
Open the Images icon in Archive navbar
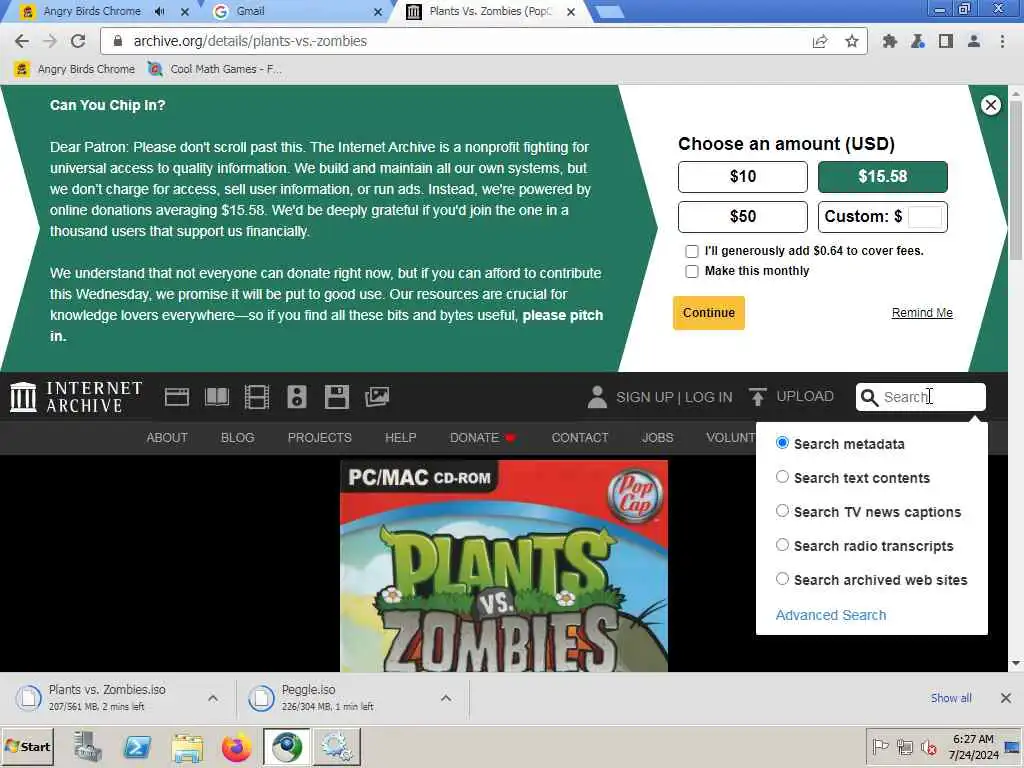coord(377,397)
